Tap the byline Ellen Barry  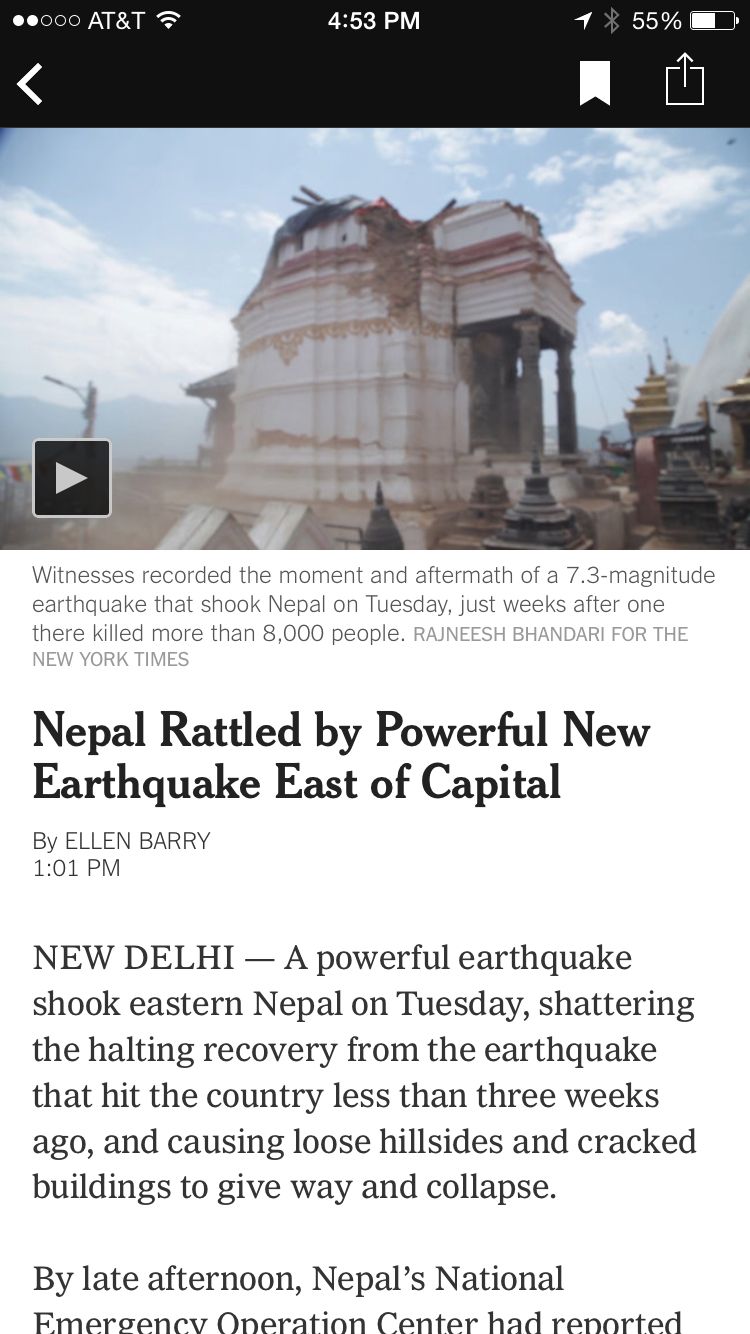pyautogui.click(x=137, y=841)
